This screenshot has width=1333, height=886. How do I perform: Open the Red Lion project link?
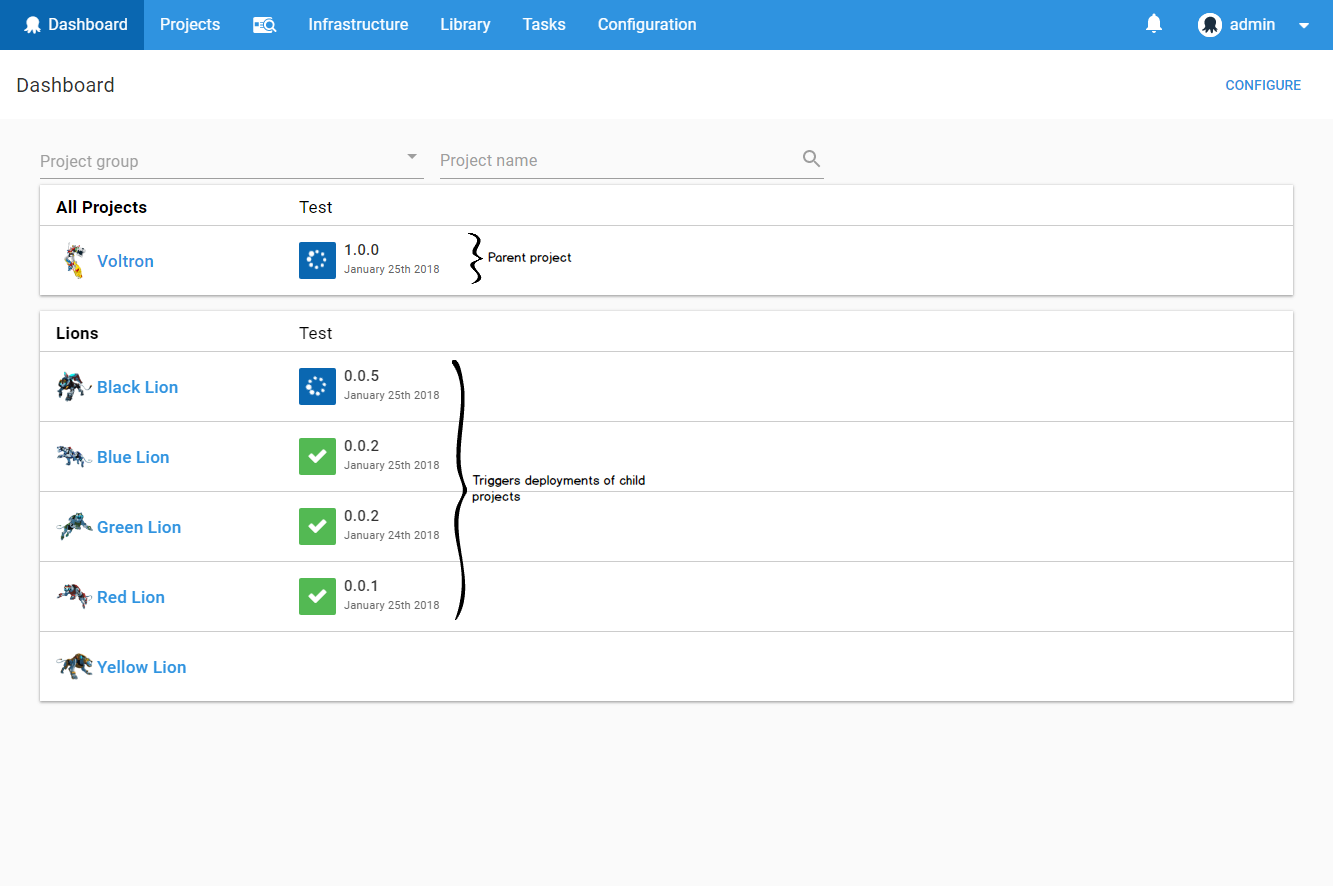pos(130,596)
